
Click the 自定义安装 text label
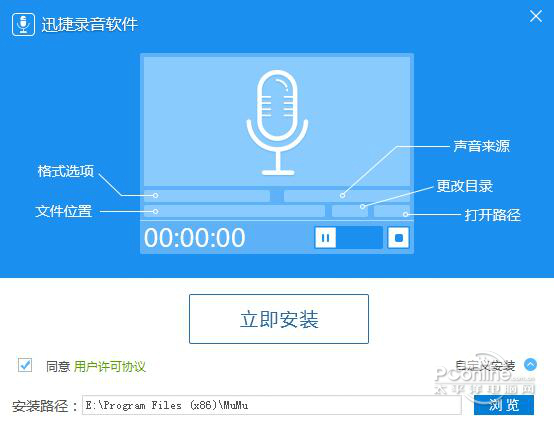pyautogui.click(x=485, y=365)
